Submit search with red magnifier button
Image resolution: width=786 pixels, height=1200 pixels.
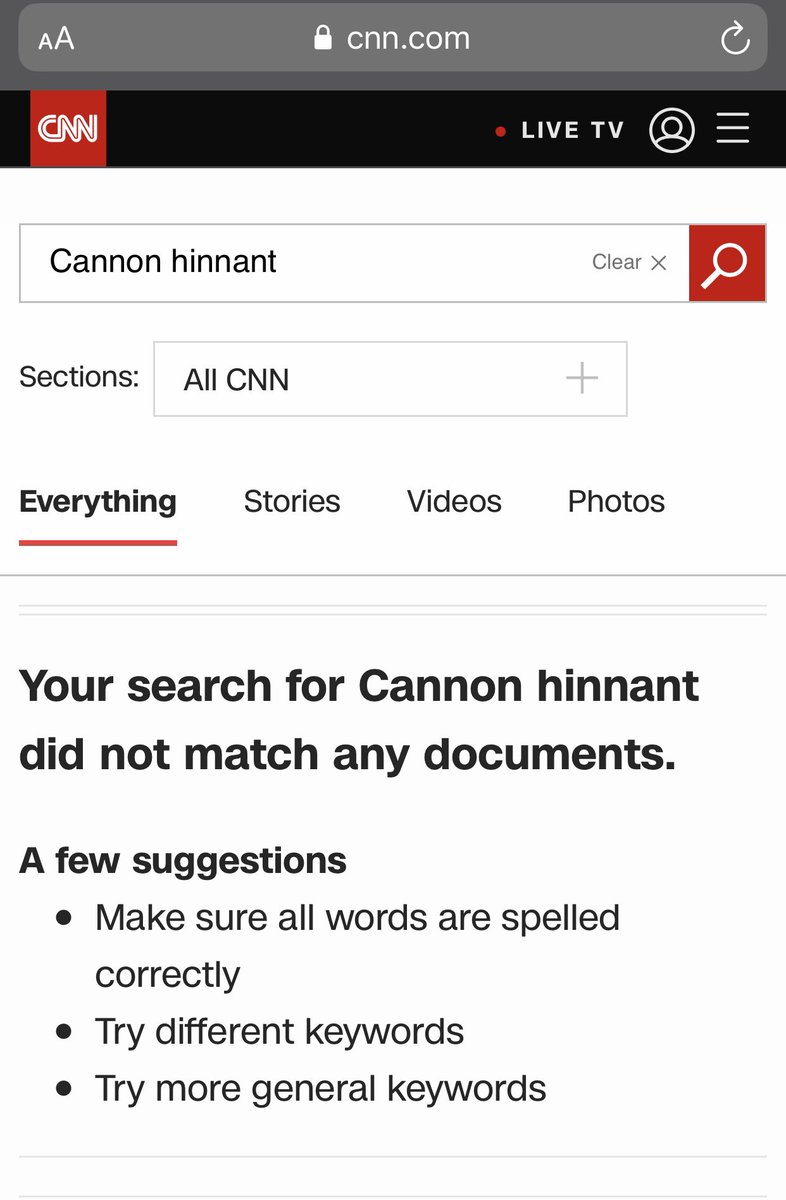pos(727,263)
